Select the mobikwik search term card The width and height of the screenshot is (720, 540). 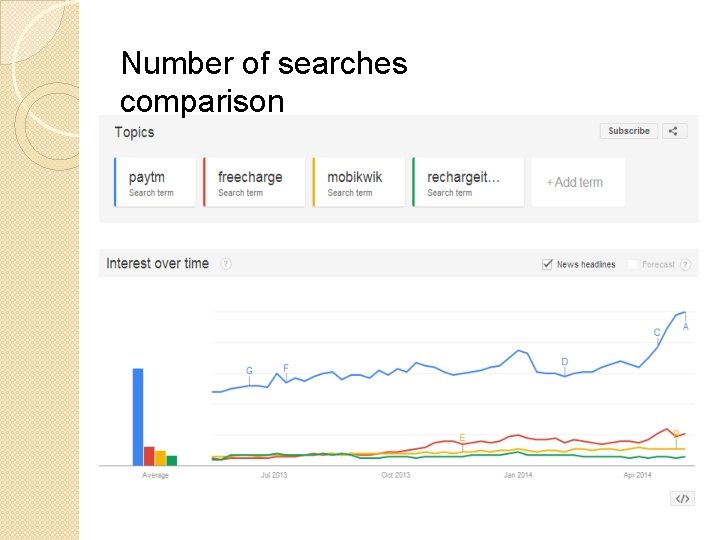point(359,182)
